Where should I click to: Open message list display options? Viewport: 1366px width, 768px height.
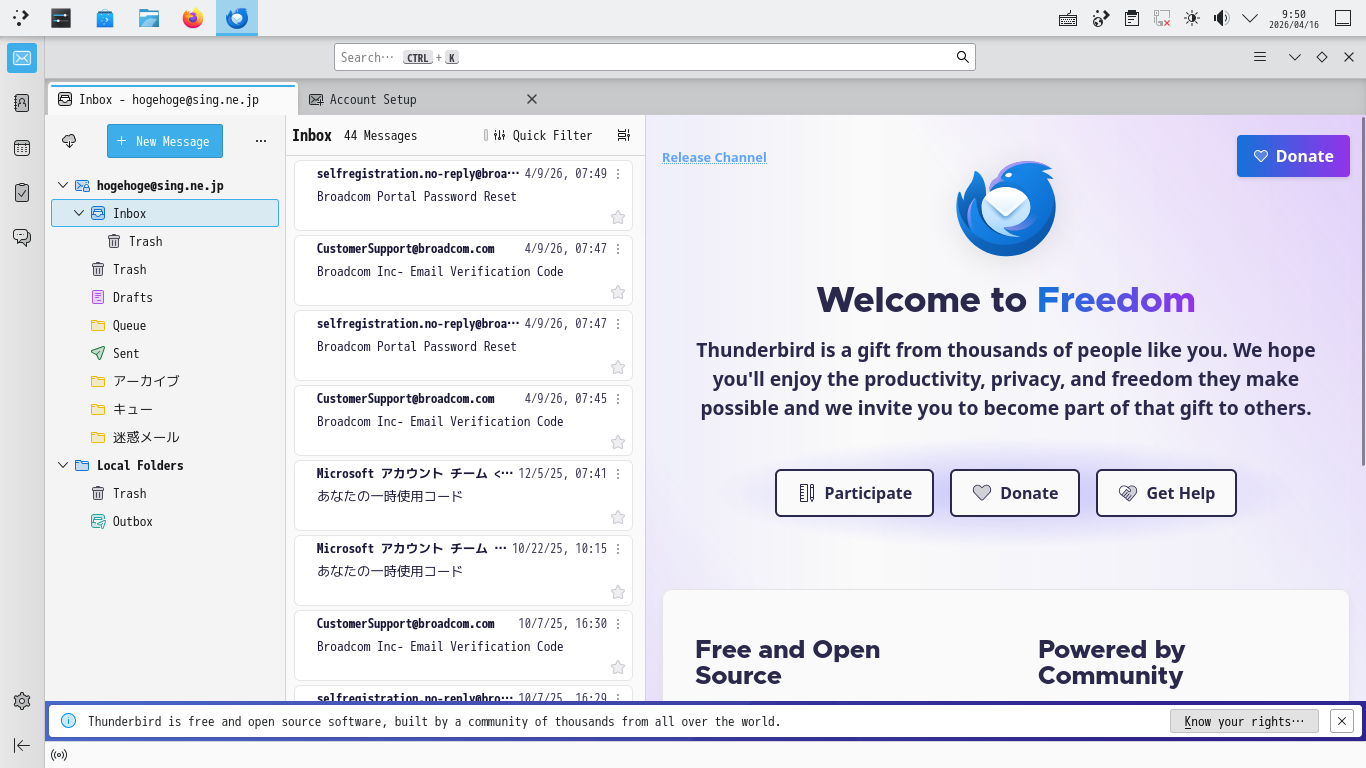point(624,135)
